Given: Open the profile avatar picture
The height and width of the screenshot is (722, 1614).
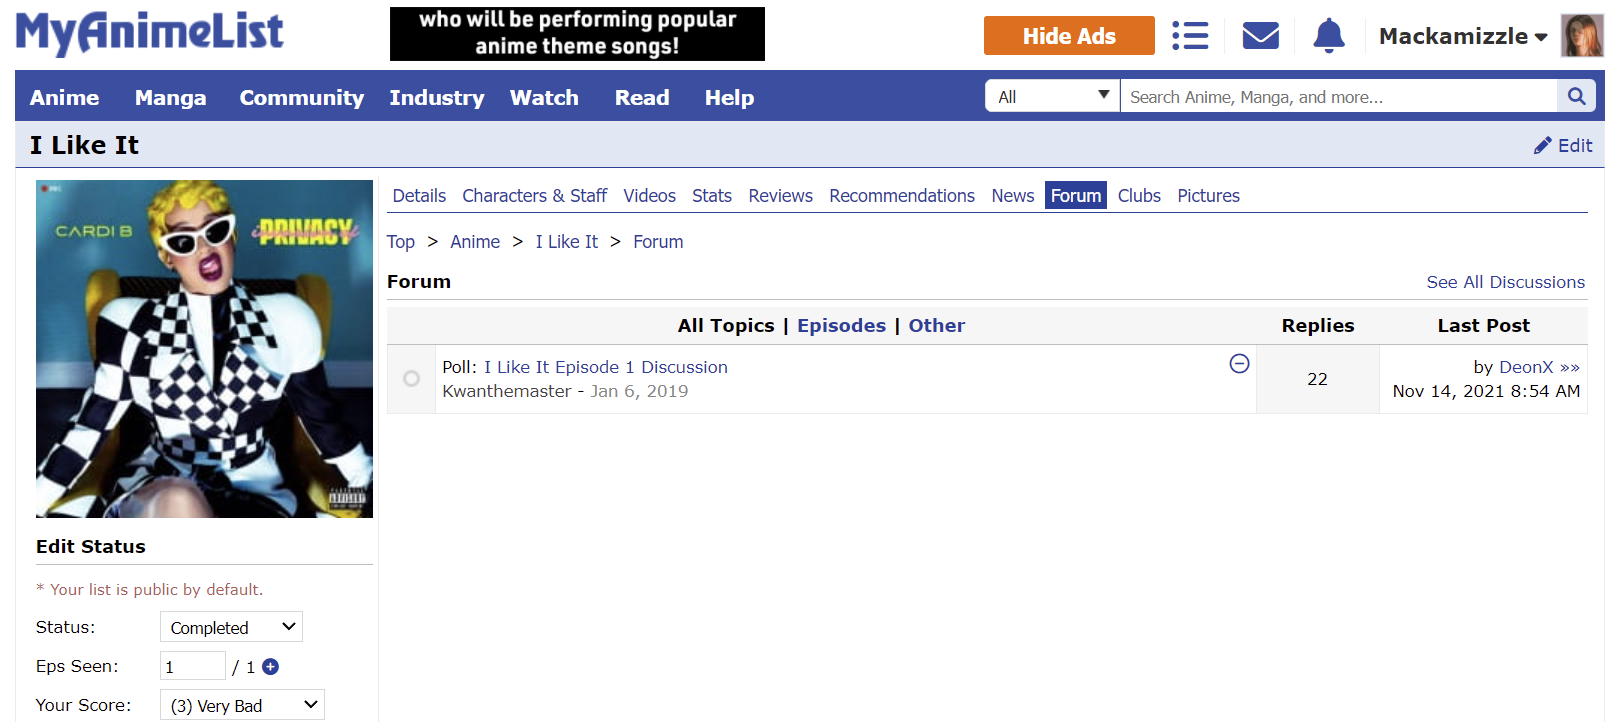Looking at the screenshot, I should pyautogui.click(x=1582, y=36).
